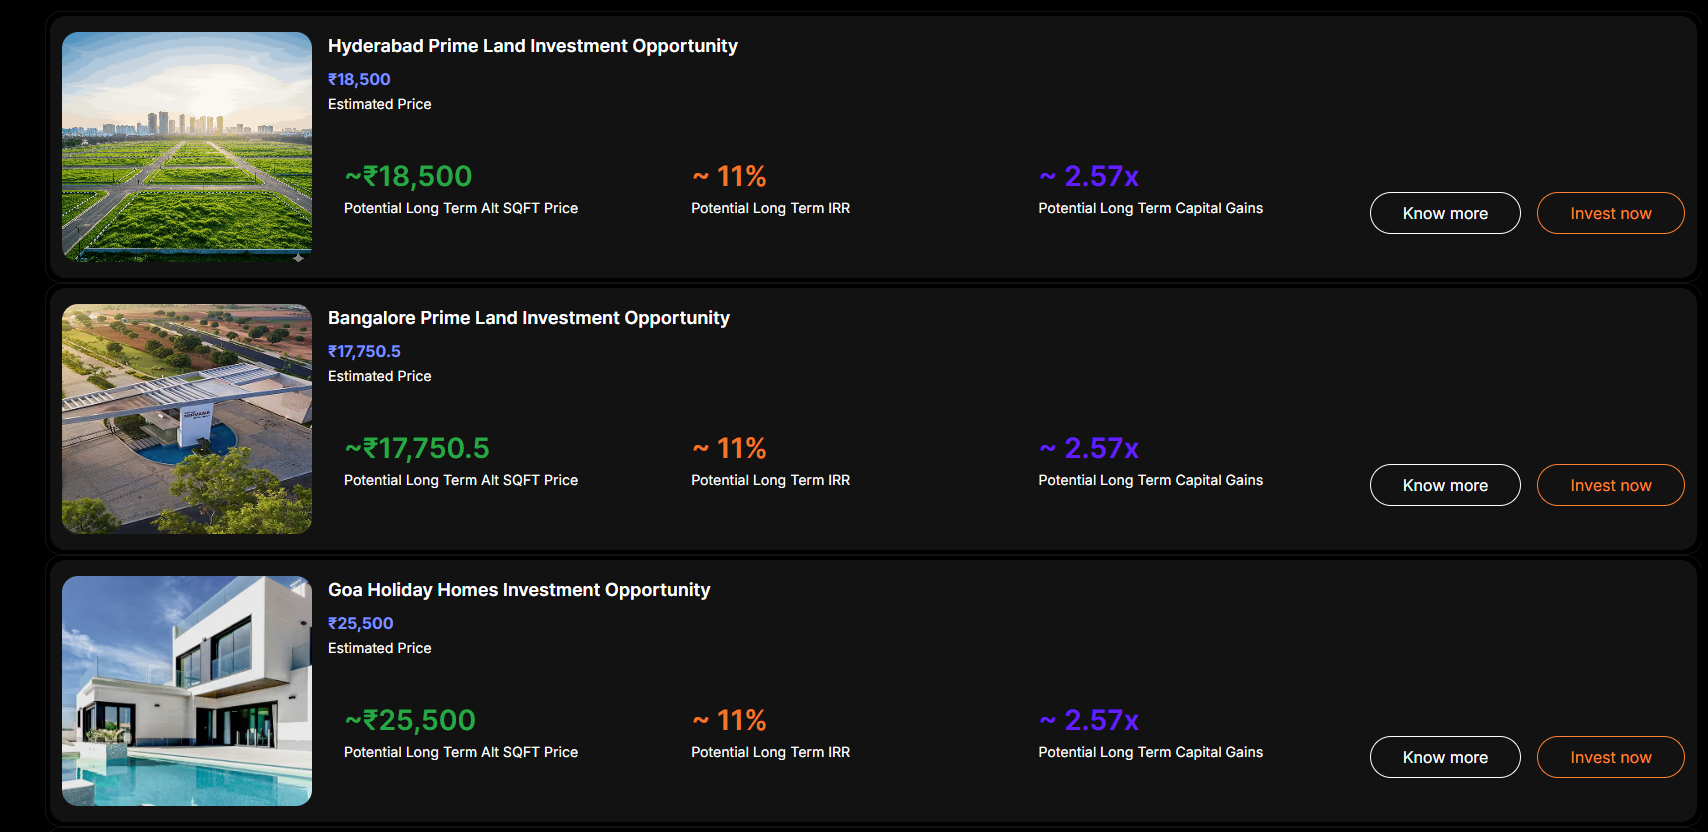Select the ₹17,750.5 estimated price under Bangalore title
The image size is (1708, 832).
click(x=364, y=352)
